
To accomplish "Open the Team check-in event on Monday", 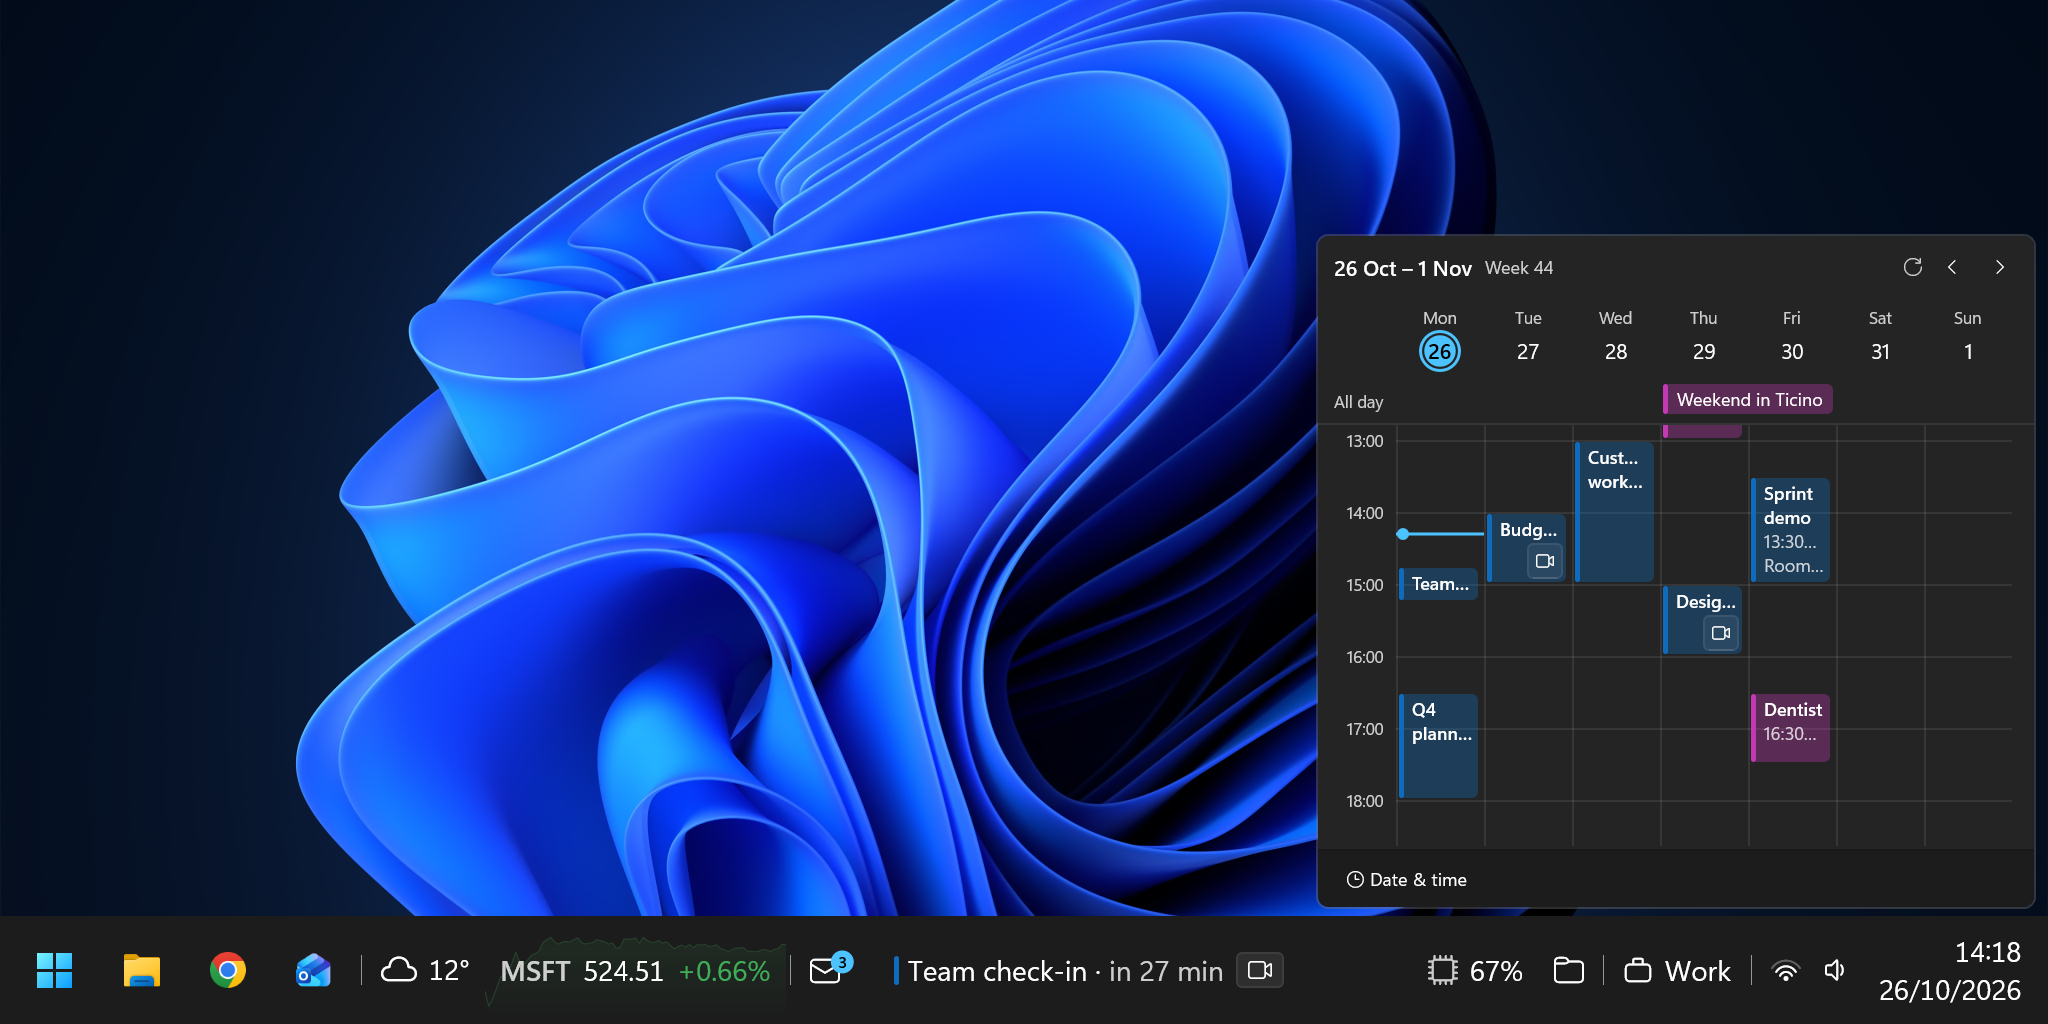I will (x=1438, y=584).
